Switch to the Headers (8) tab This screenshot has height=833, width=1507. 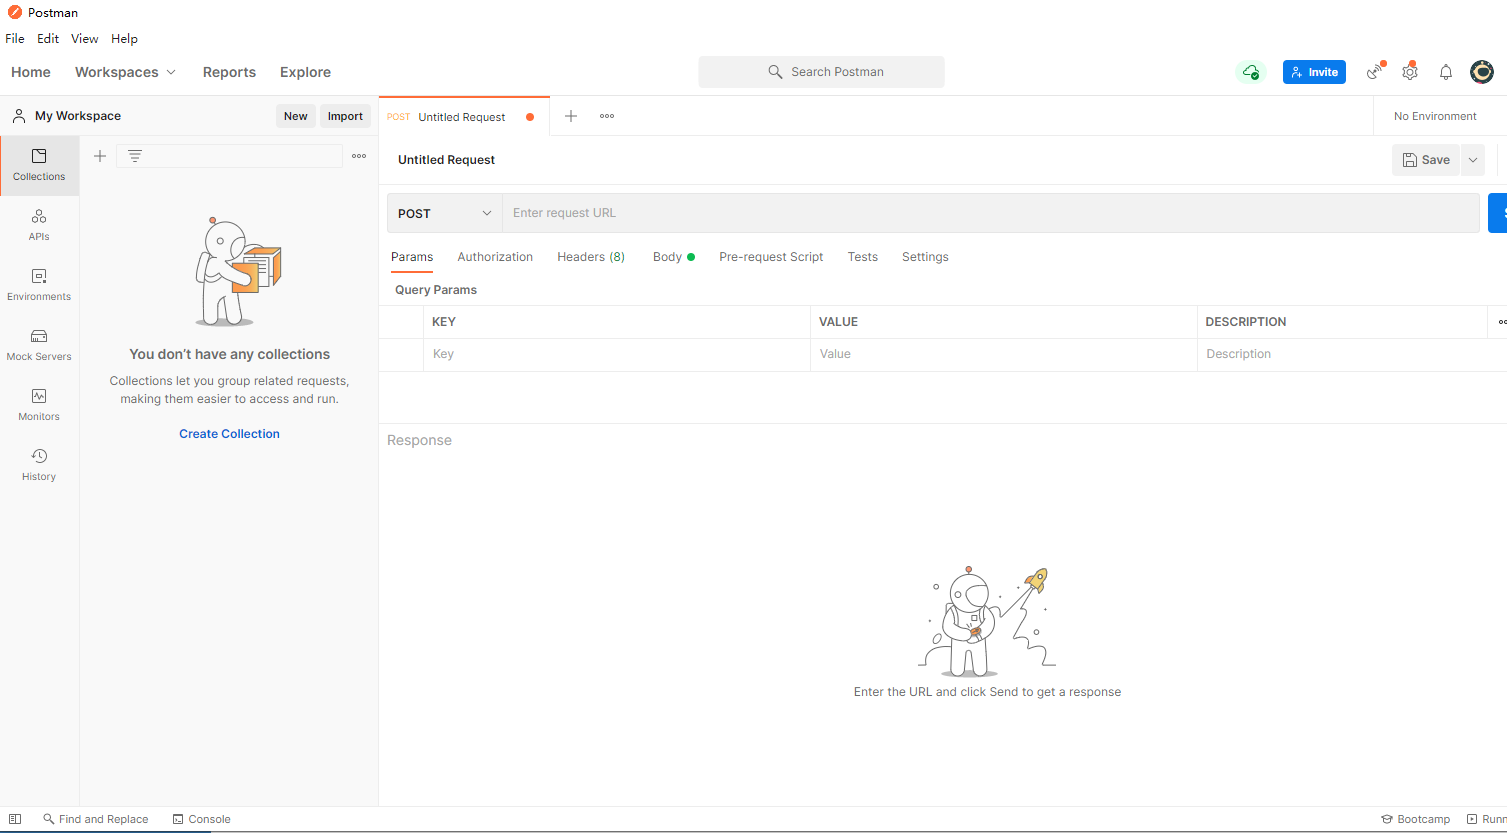[x=591, y=257]
